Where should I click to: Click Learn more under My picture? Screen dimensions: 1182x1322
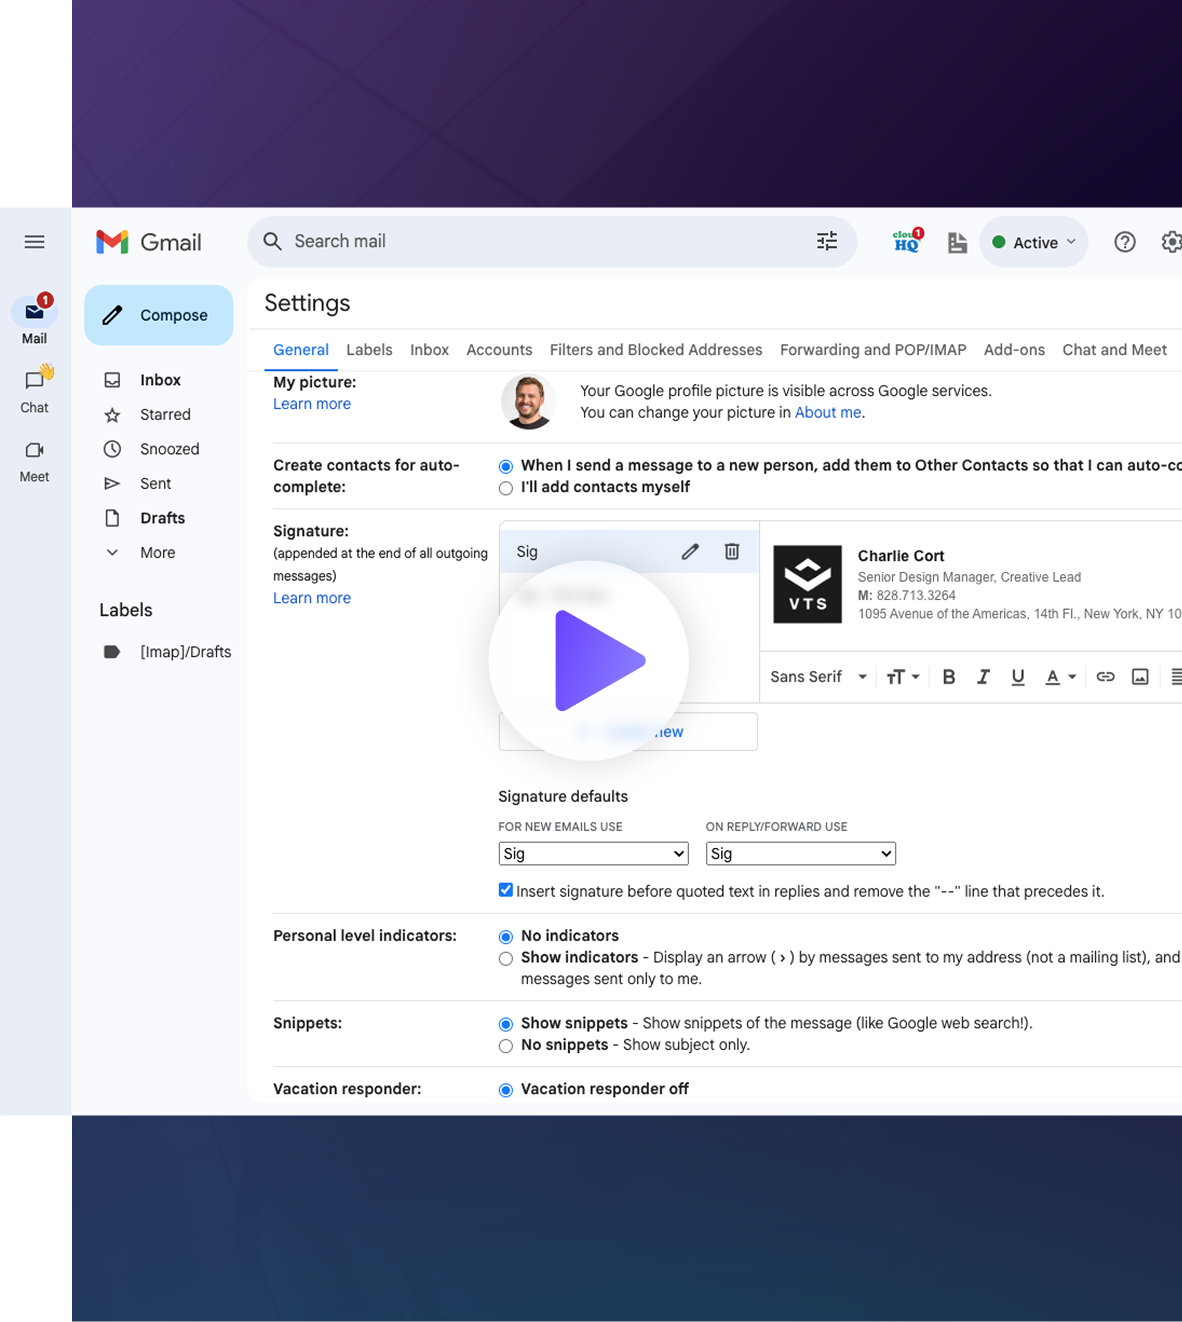point(312,404)
